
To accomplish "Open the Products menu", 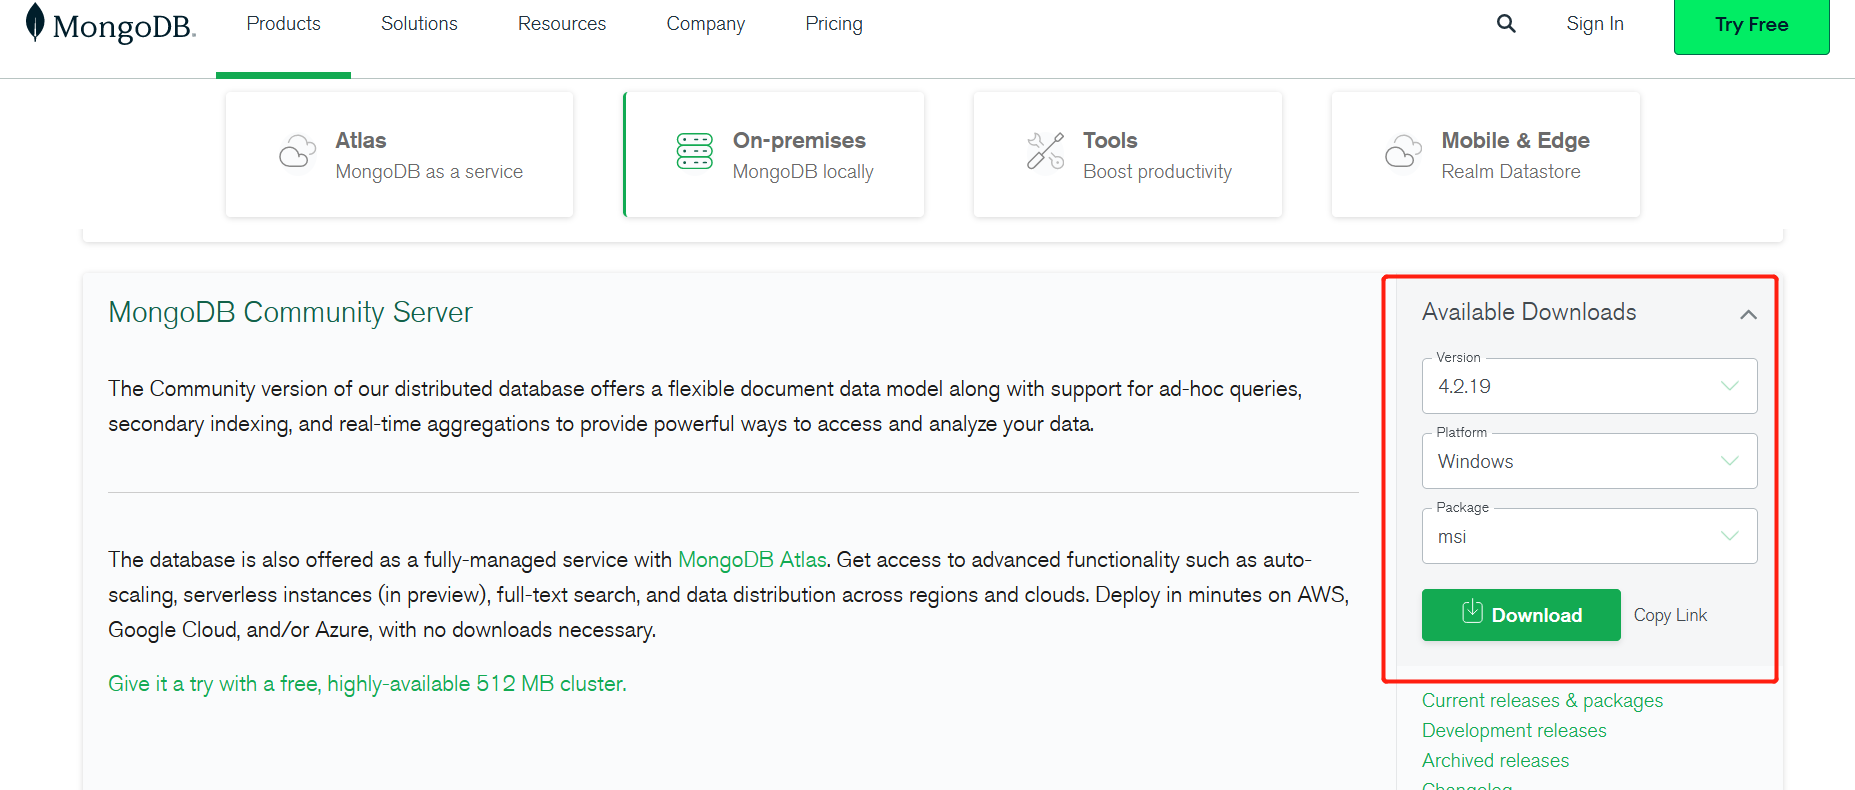I will [x=284, y=23].
